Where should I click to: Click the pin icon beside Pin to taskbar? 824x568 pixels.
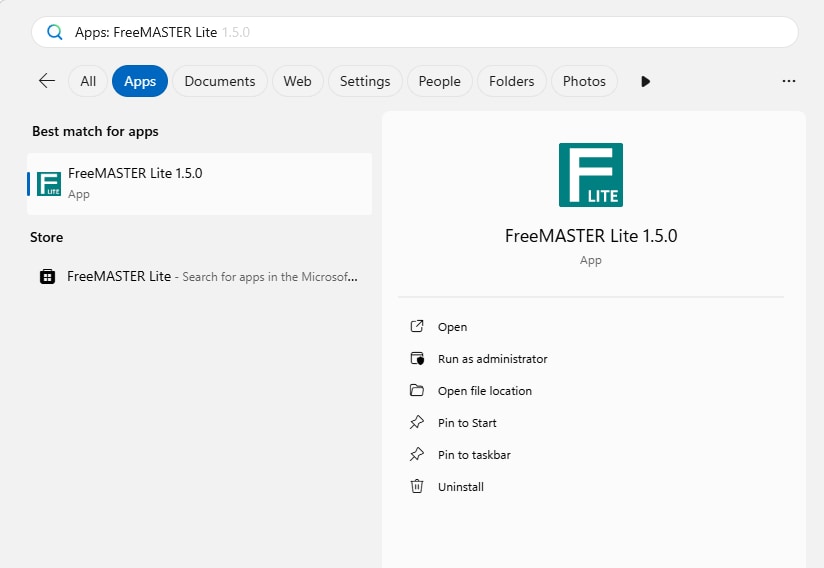(417, 454)
